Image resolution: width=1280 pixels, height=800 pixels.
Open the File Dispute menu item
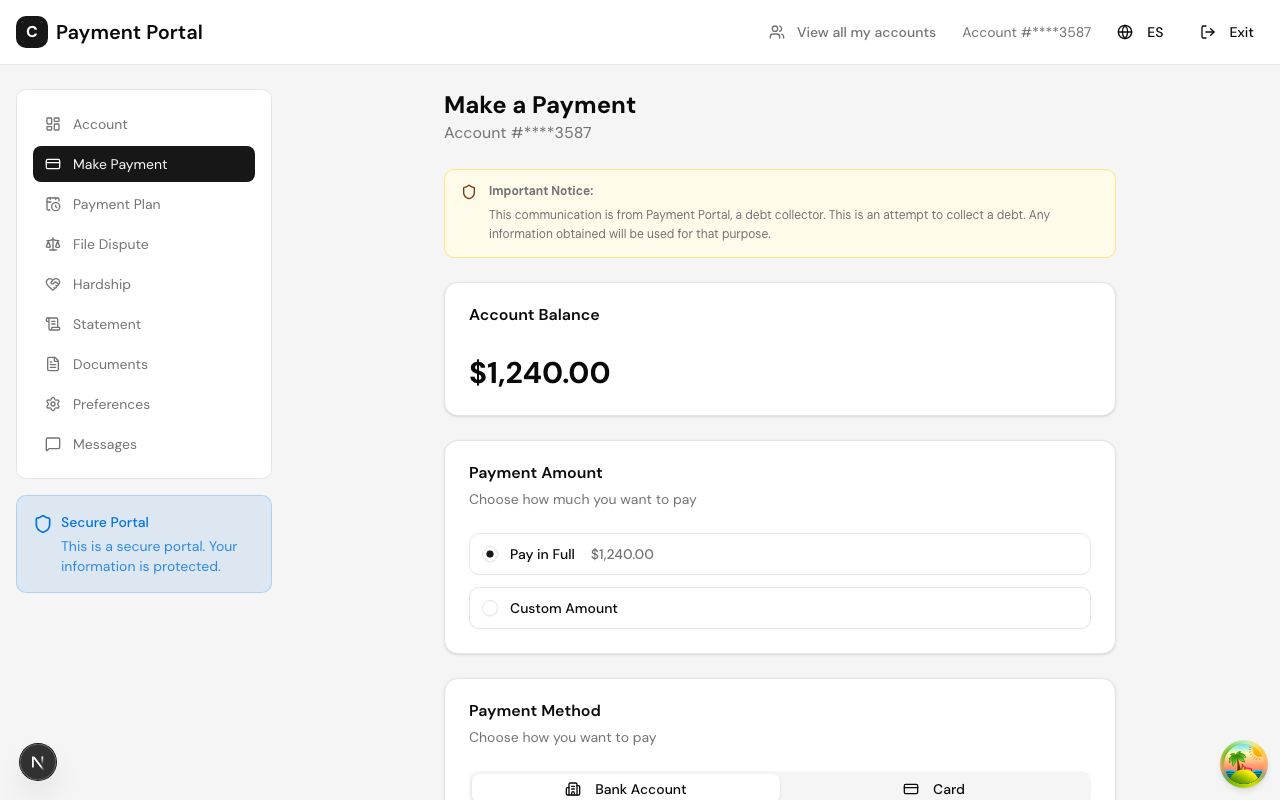point(144,244)
